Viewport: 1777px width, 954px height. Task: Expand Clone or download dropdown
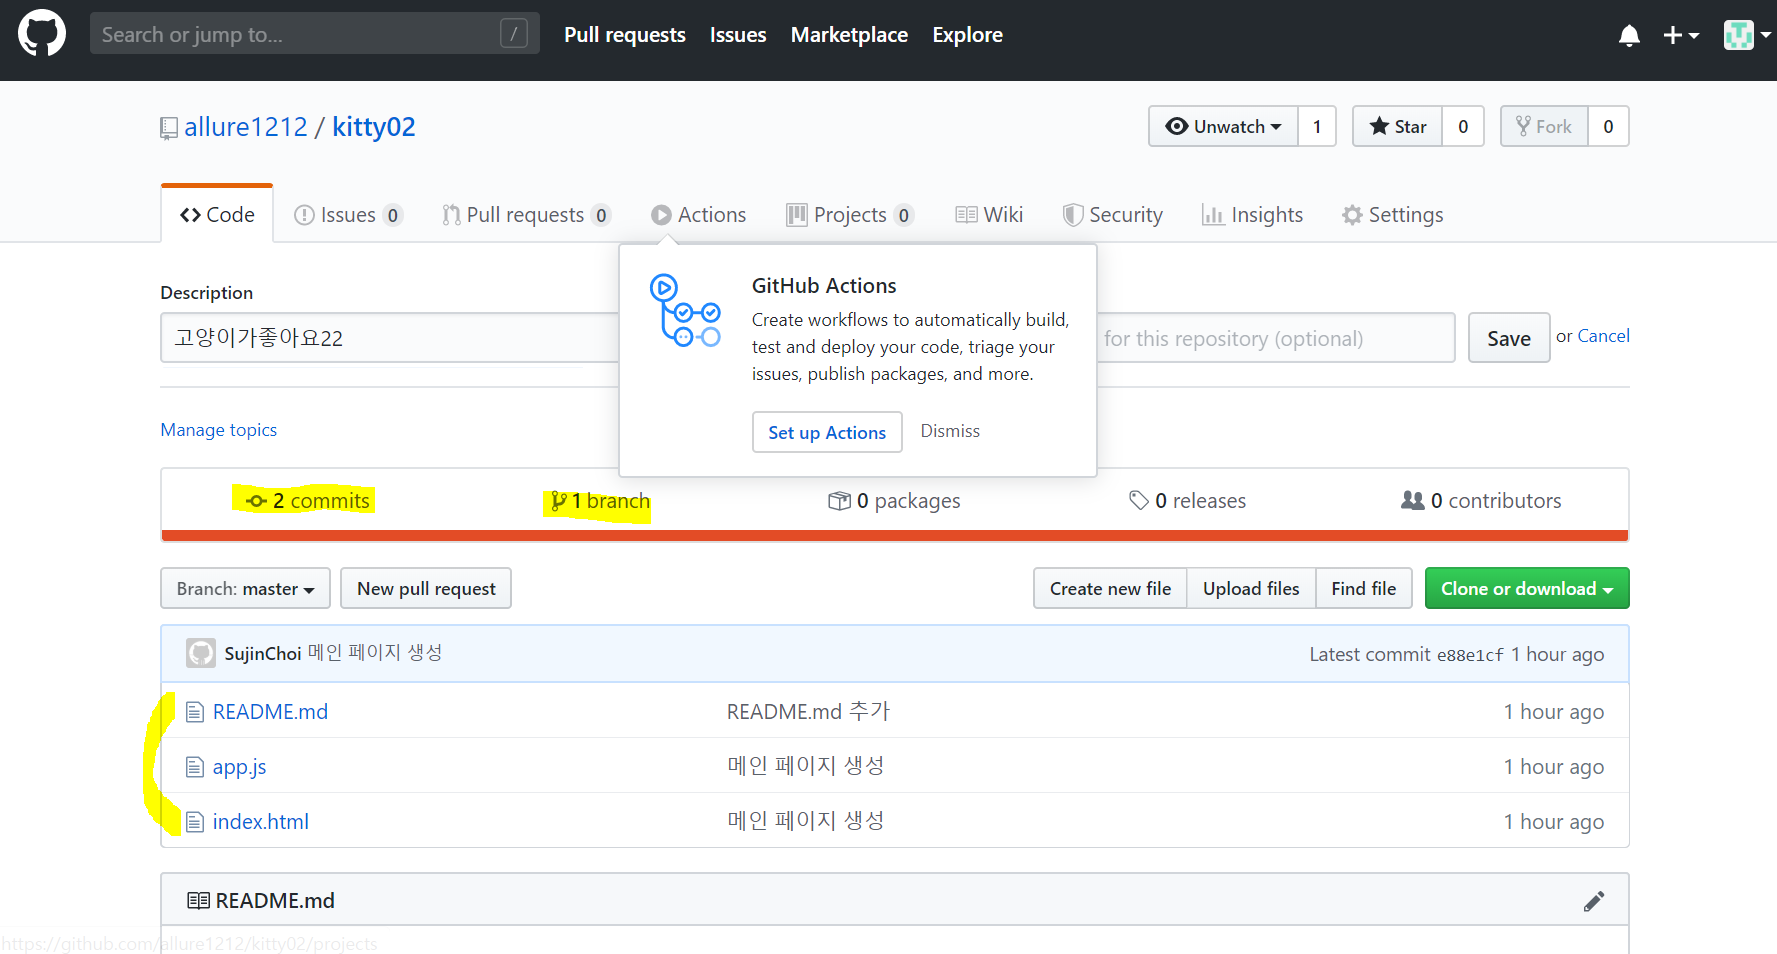1527,589
